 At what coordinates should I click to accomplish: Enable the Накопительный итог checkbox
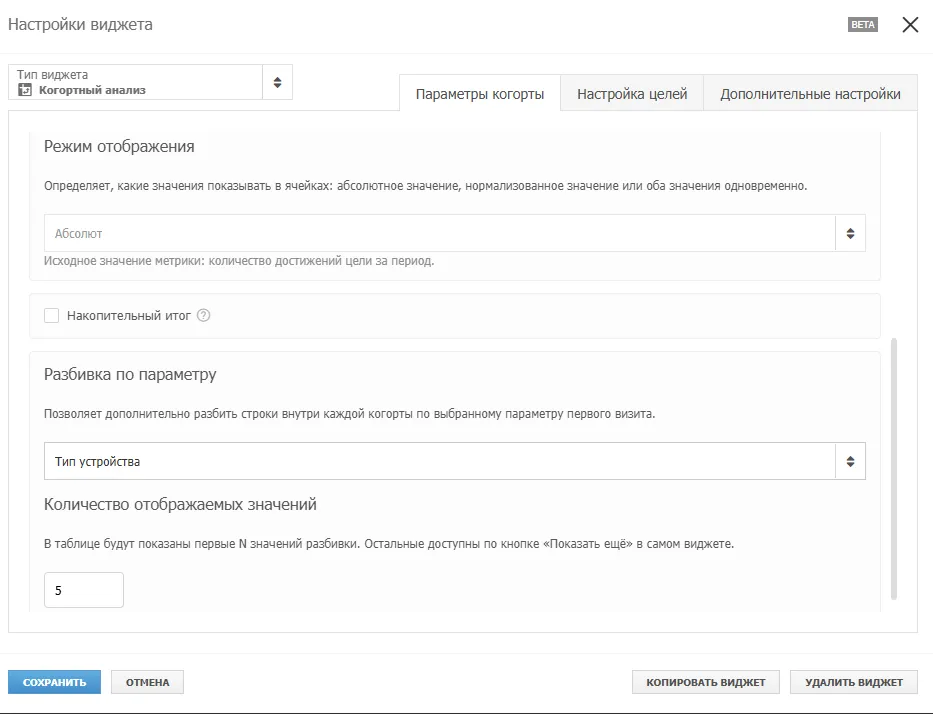coord(52,315)
